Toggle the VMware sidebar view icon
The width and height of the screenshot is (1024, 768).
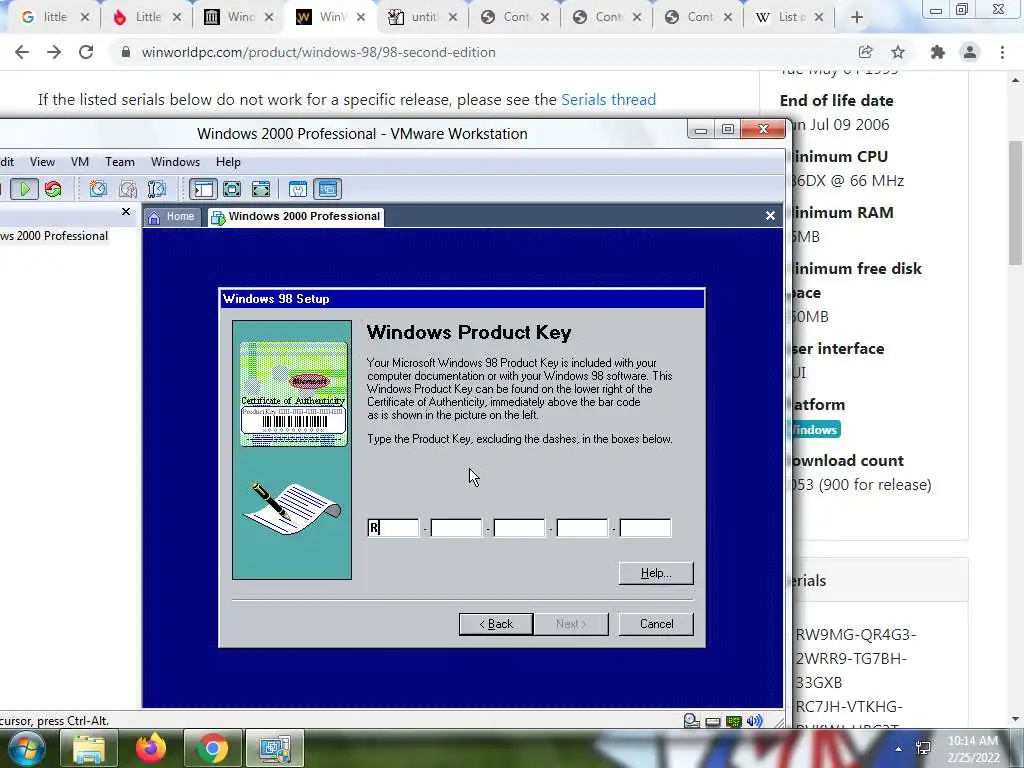[203, 189]
